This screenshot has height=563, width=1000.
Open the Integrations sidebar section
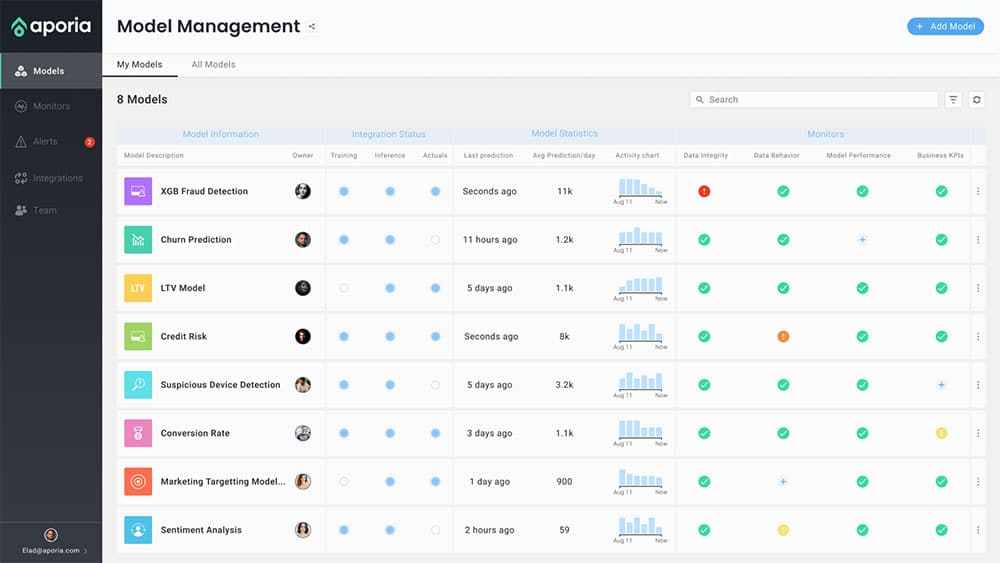coord(51,178)
